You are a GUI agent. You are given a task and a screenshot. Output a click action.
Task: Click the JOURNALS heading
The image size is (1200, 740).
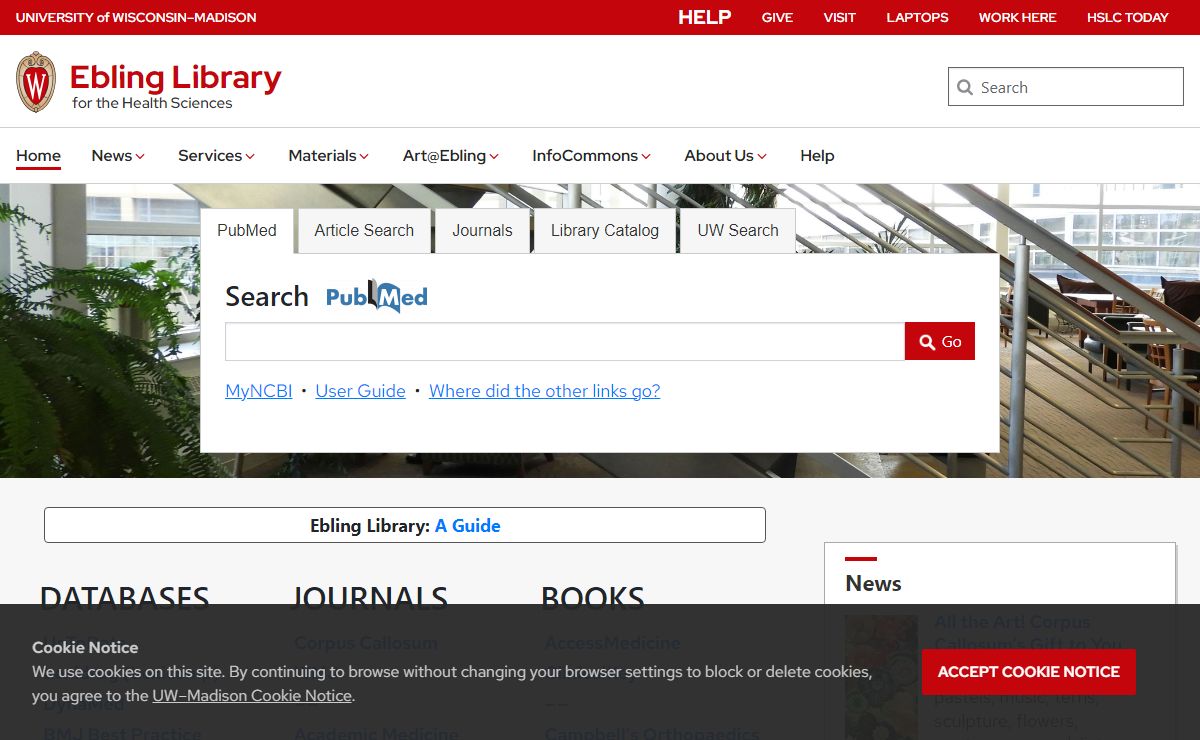(370, 597)
